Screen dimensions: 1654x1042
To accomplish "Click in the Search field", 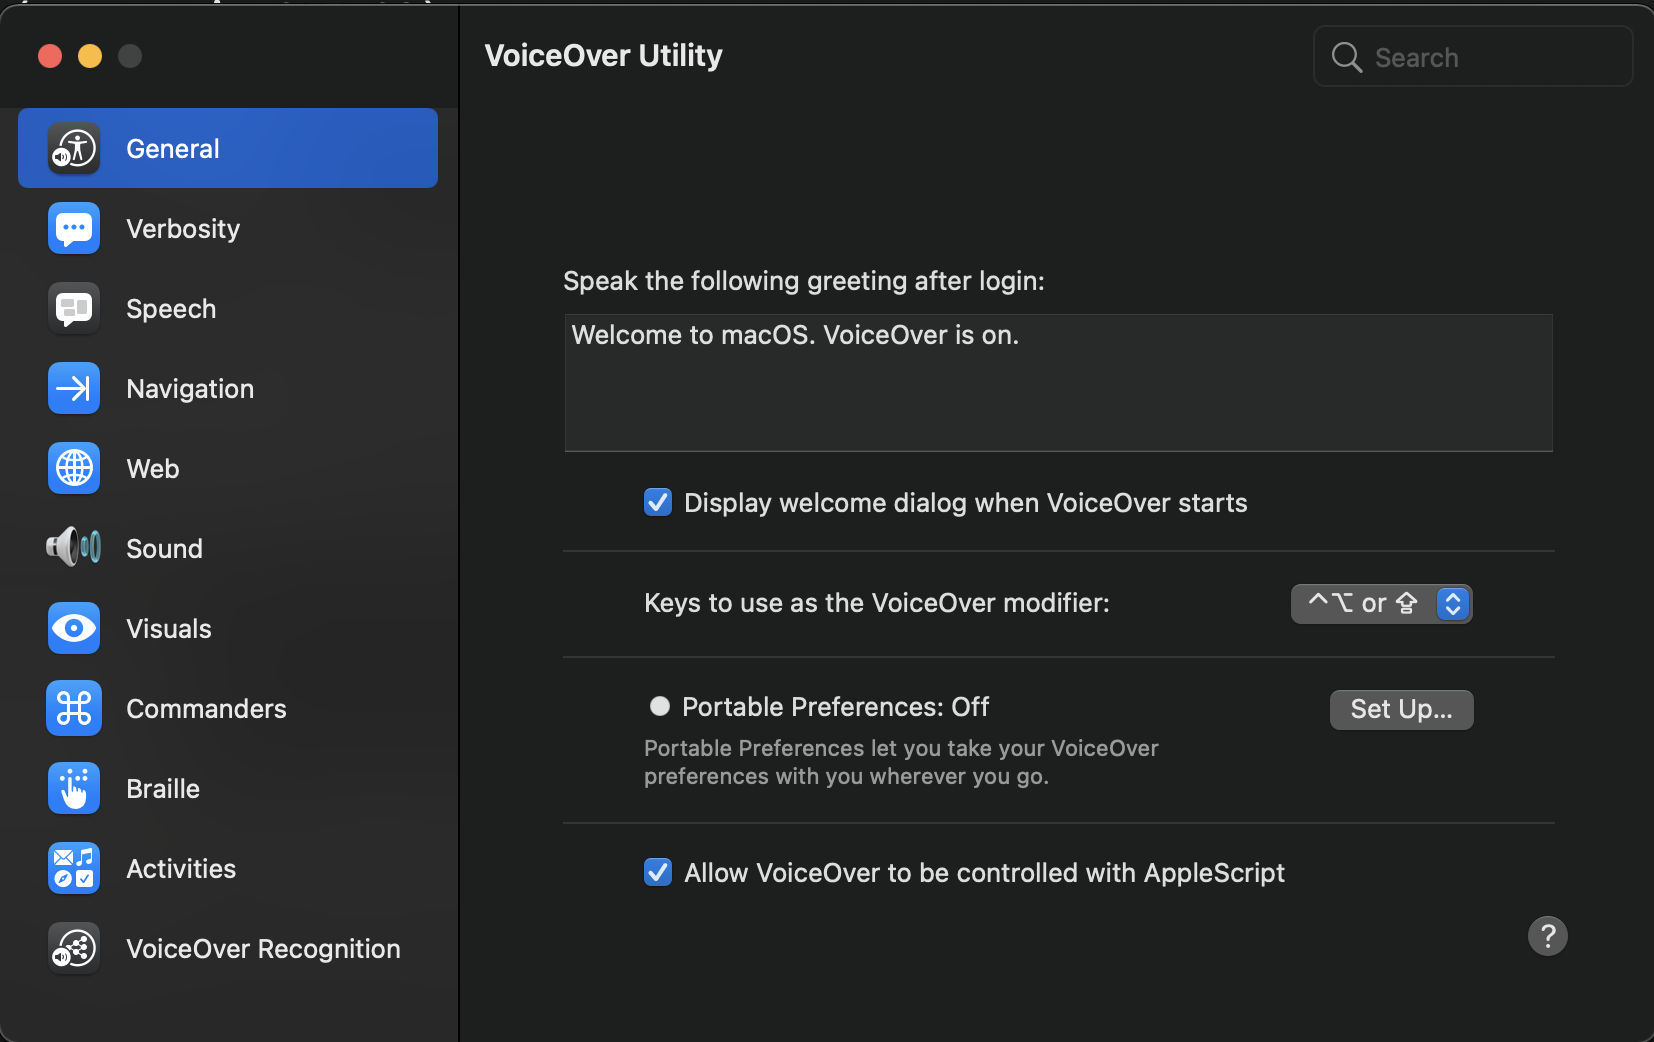I will [1473, 57].
